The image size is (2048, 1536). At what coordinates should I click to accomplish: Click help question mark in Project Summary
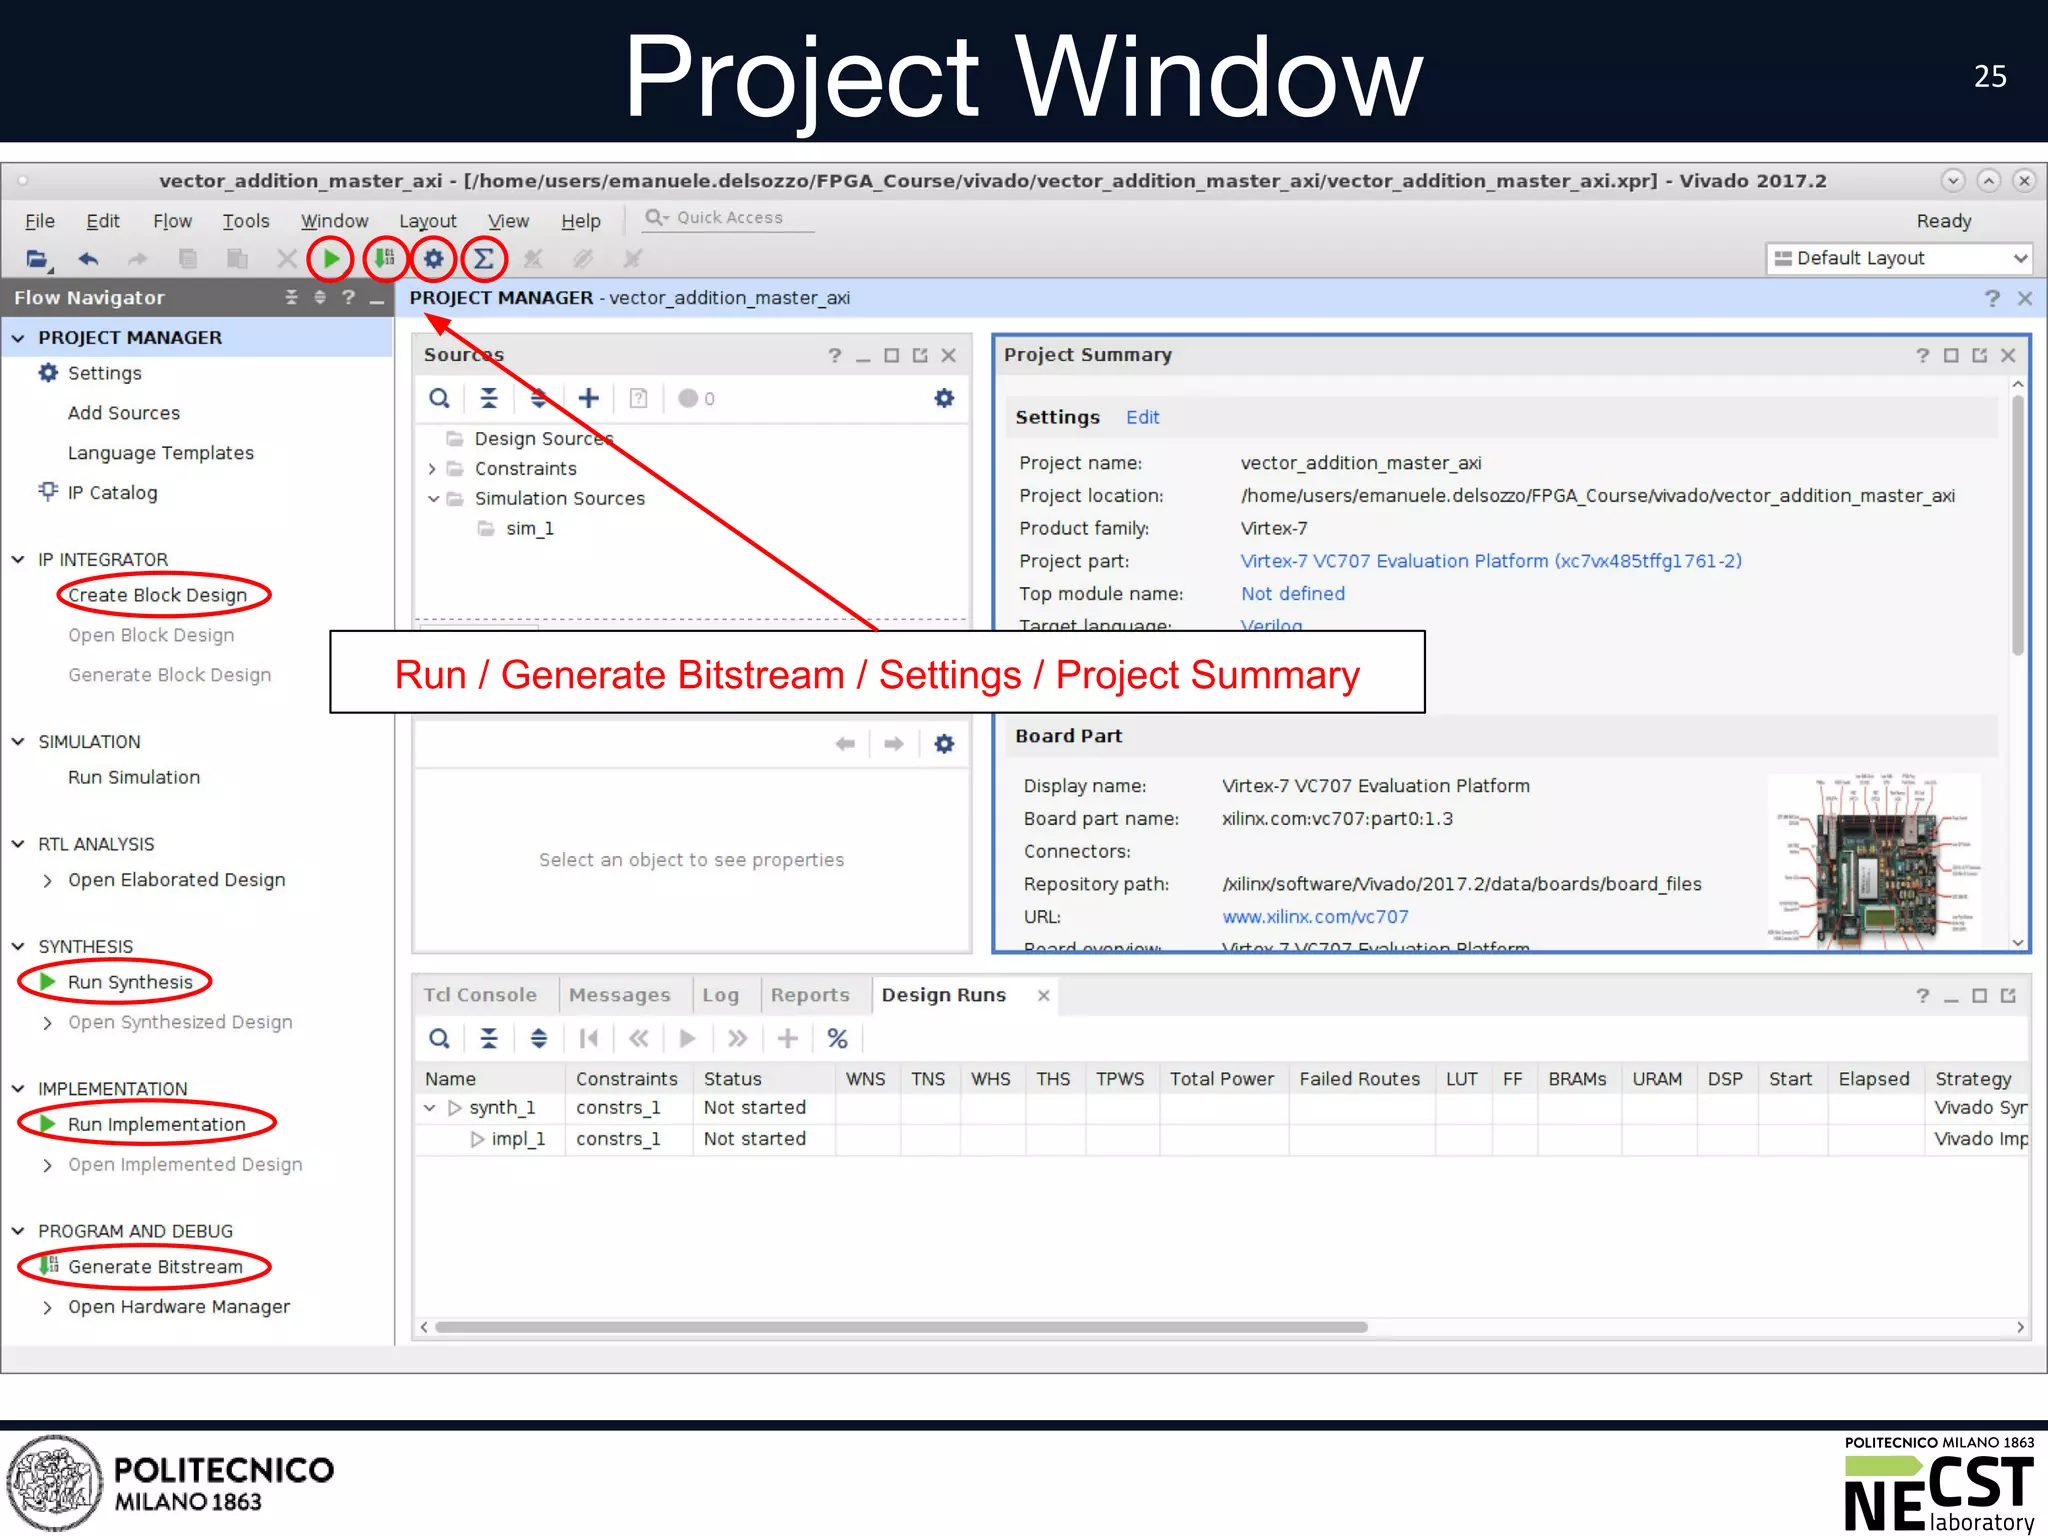(x=1922, y=355)
